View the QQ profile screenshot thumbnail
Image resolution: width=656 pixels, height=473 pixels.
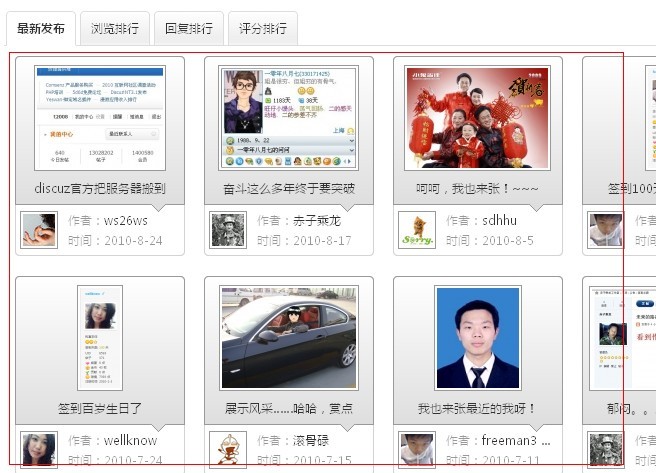click(x=289, y=118)
